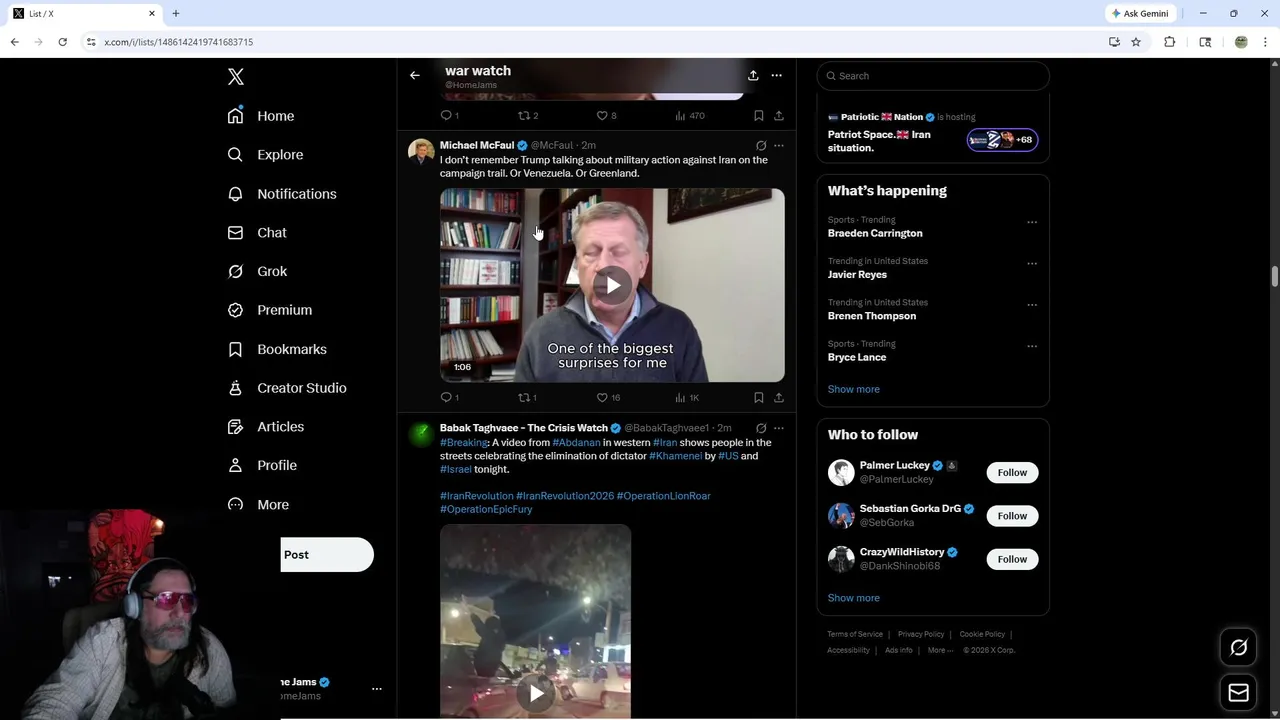Viewport: 1280px width, 720px height.
Task: Open war watch list more options
Action: coord(776,75)
